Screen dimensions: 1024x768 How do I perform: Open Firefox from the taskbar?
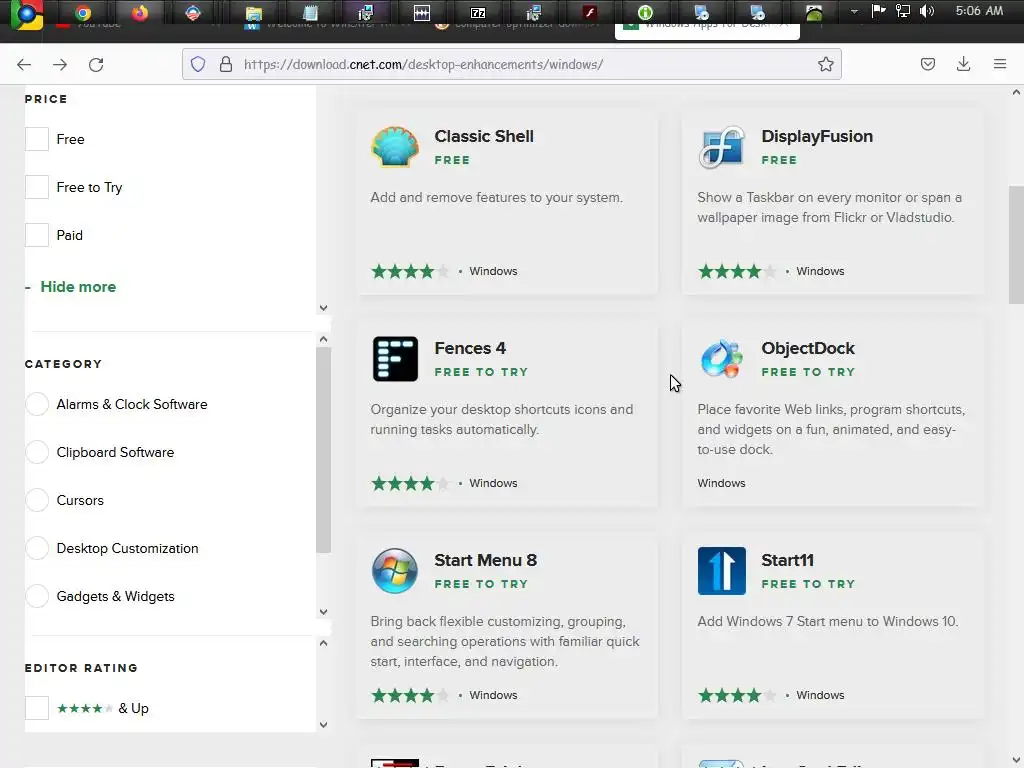pyautogui.click(x=140, y=12)
